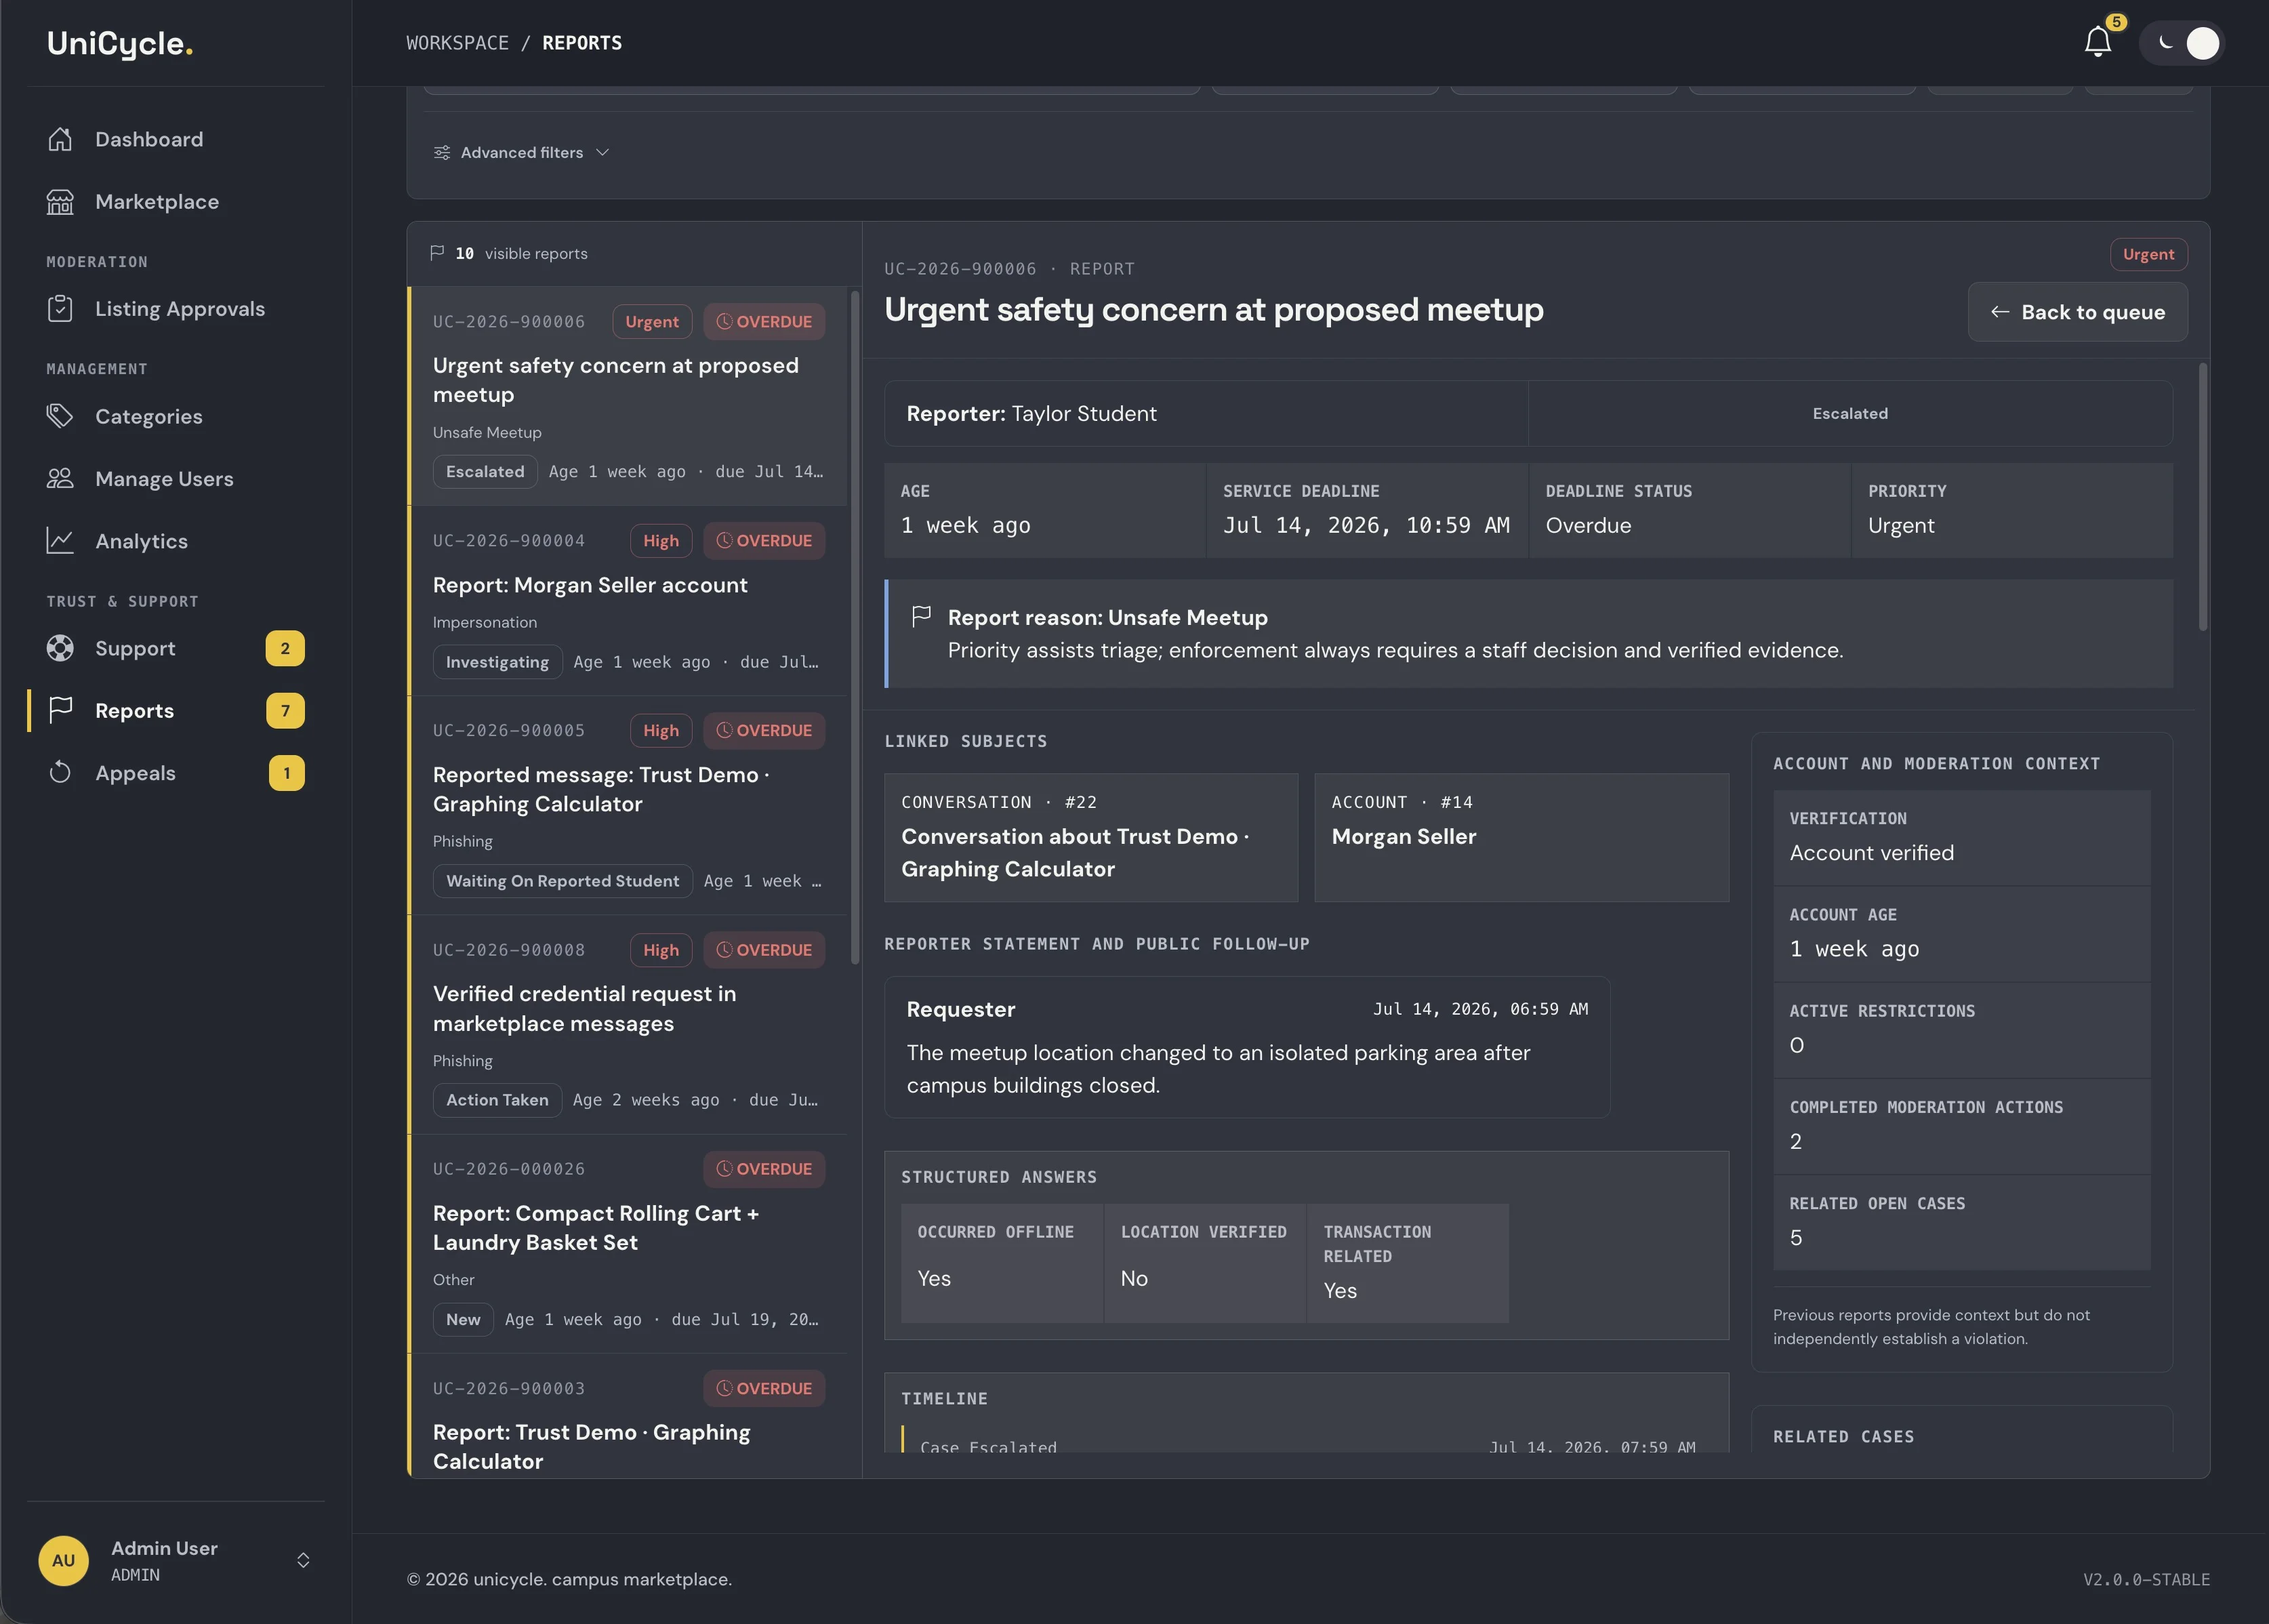Viewport: 2269px width, 1624px height.
Task: Click Back to queue button
Action: tap(2077, 312)
